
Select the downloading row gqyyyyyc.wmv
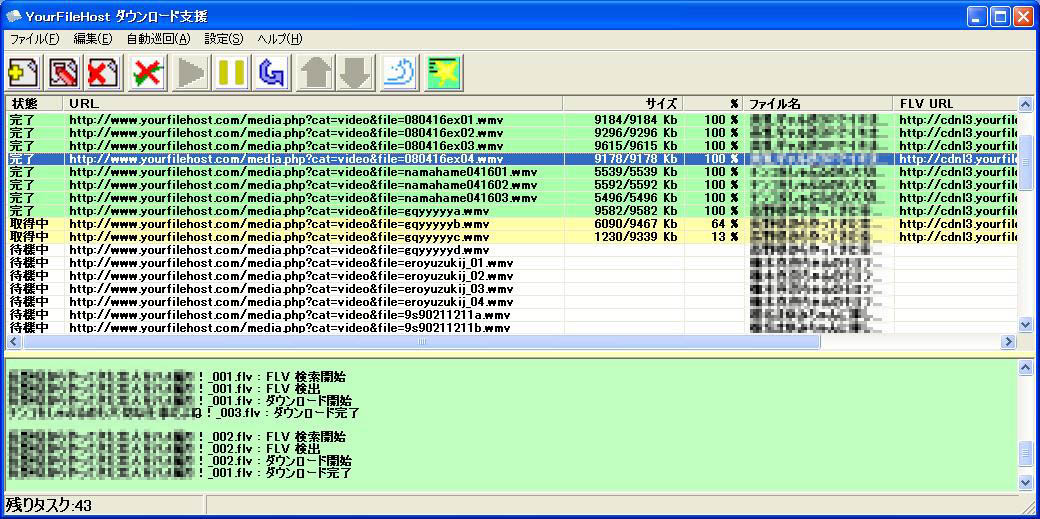pyautogui.click(x=285, y=237)
